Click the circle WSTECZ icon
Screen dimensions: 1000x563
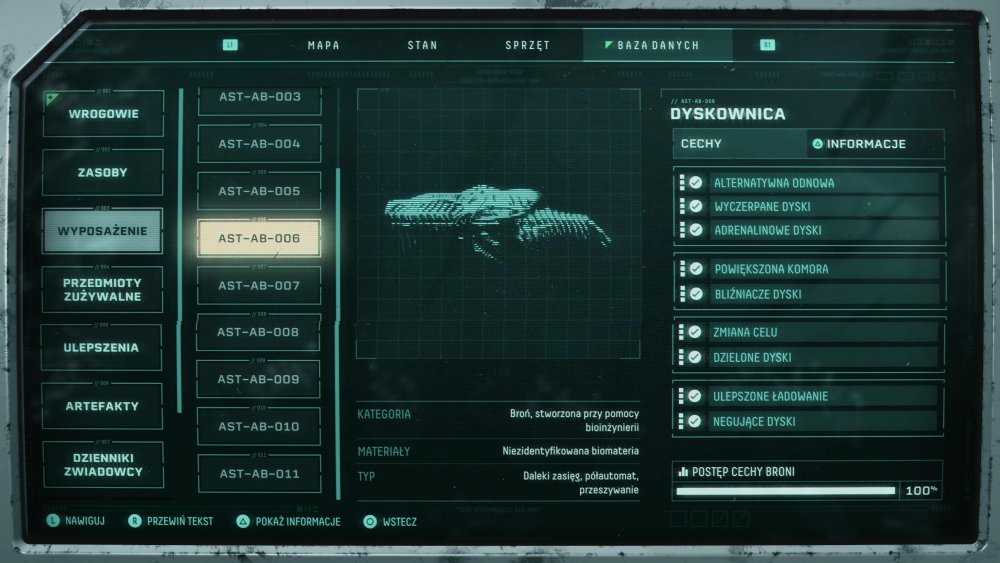click(x=370, y=522)
